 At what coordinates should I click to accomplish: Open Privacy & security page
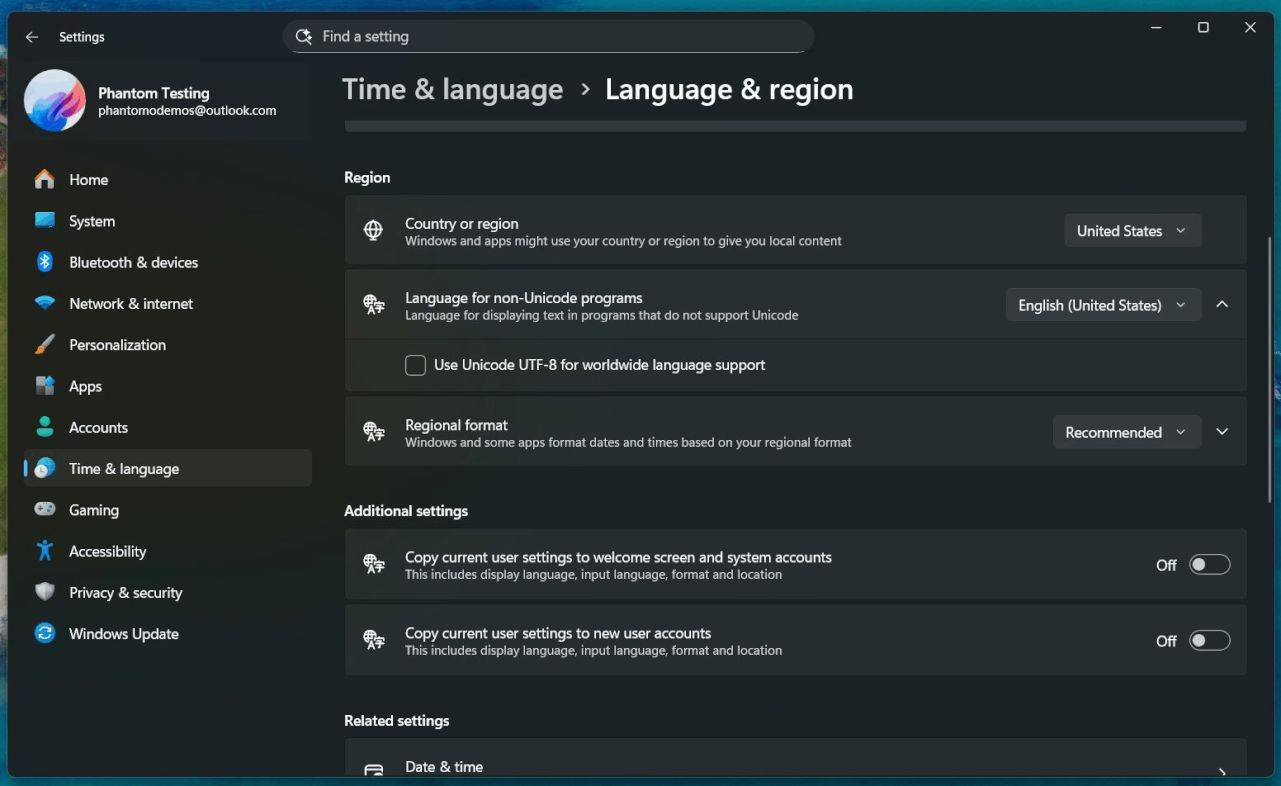168,592
